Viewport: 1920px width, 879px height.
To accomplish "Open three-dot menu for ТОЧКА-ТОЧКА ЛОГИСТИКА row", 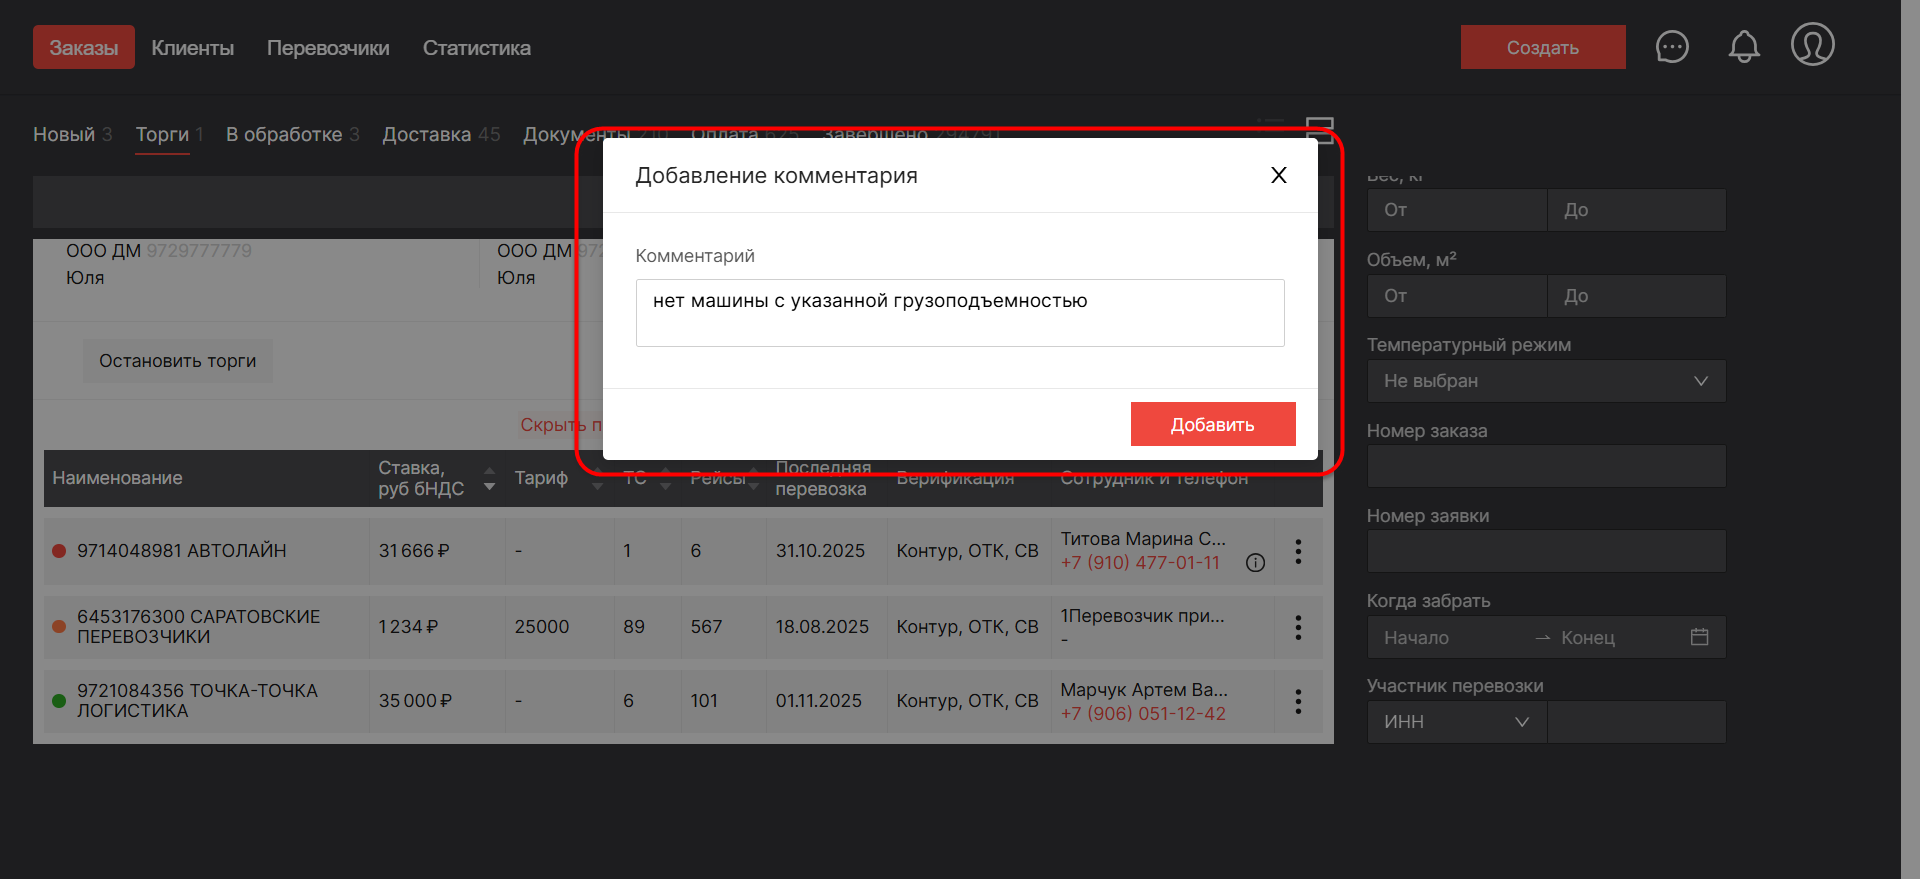I will coord(1298,701).
